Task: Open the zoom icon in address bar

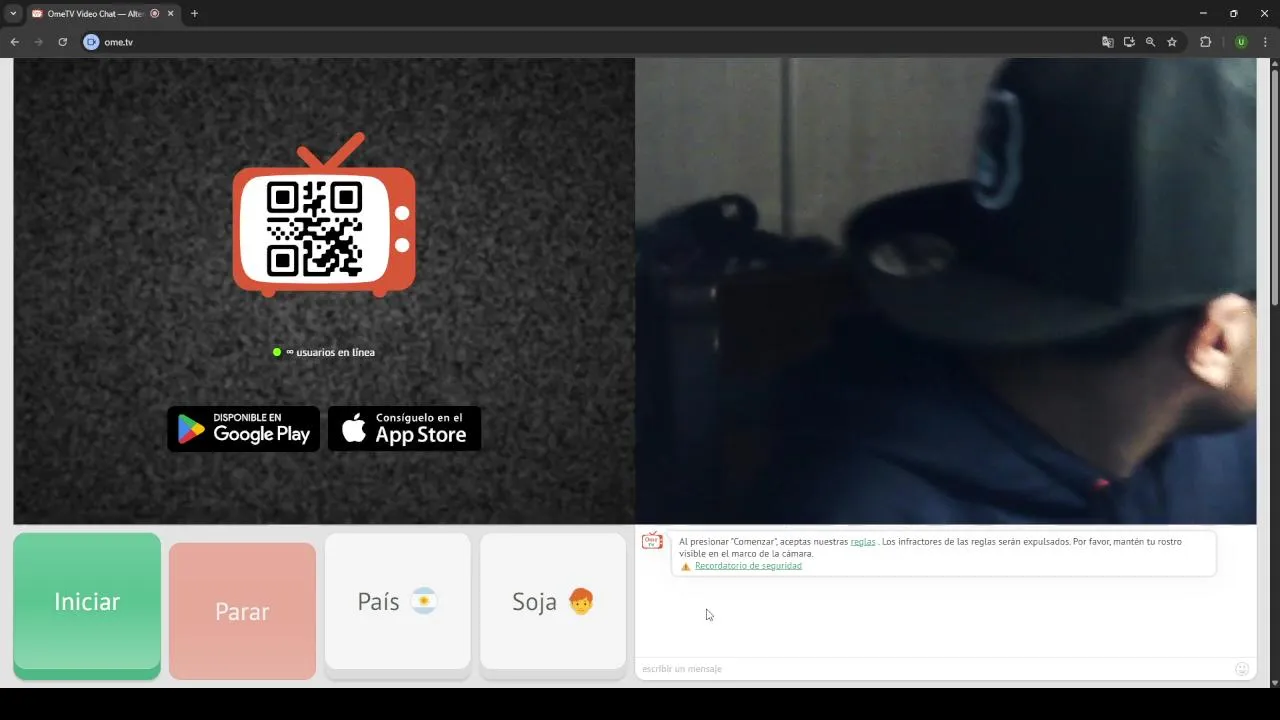Action: pos(1150,42)
